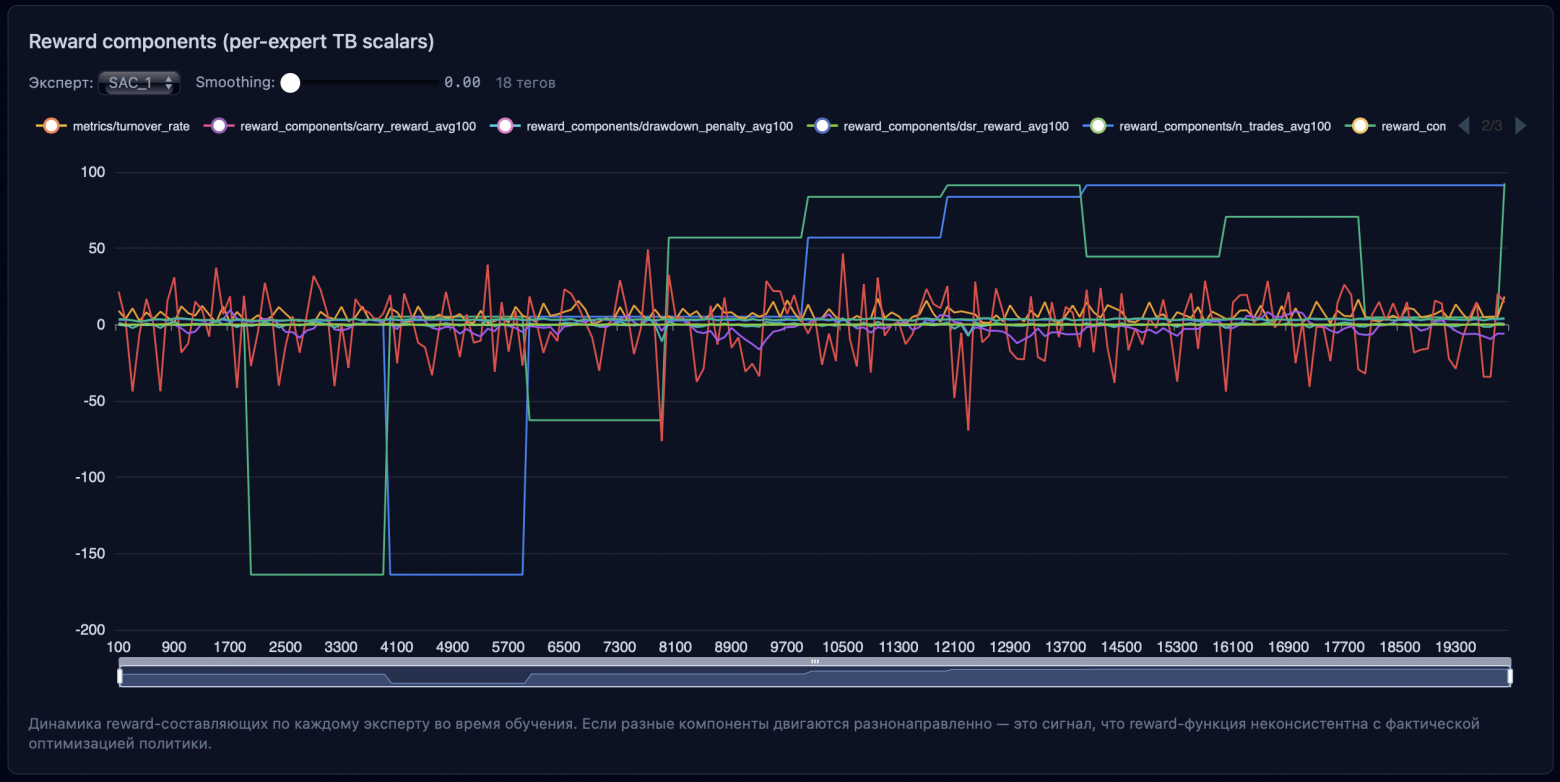Click the center grip of the zoom range bar
Image resolution: width=1560 pixels, height=782 pixels.
(814, 661)
